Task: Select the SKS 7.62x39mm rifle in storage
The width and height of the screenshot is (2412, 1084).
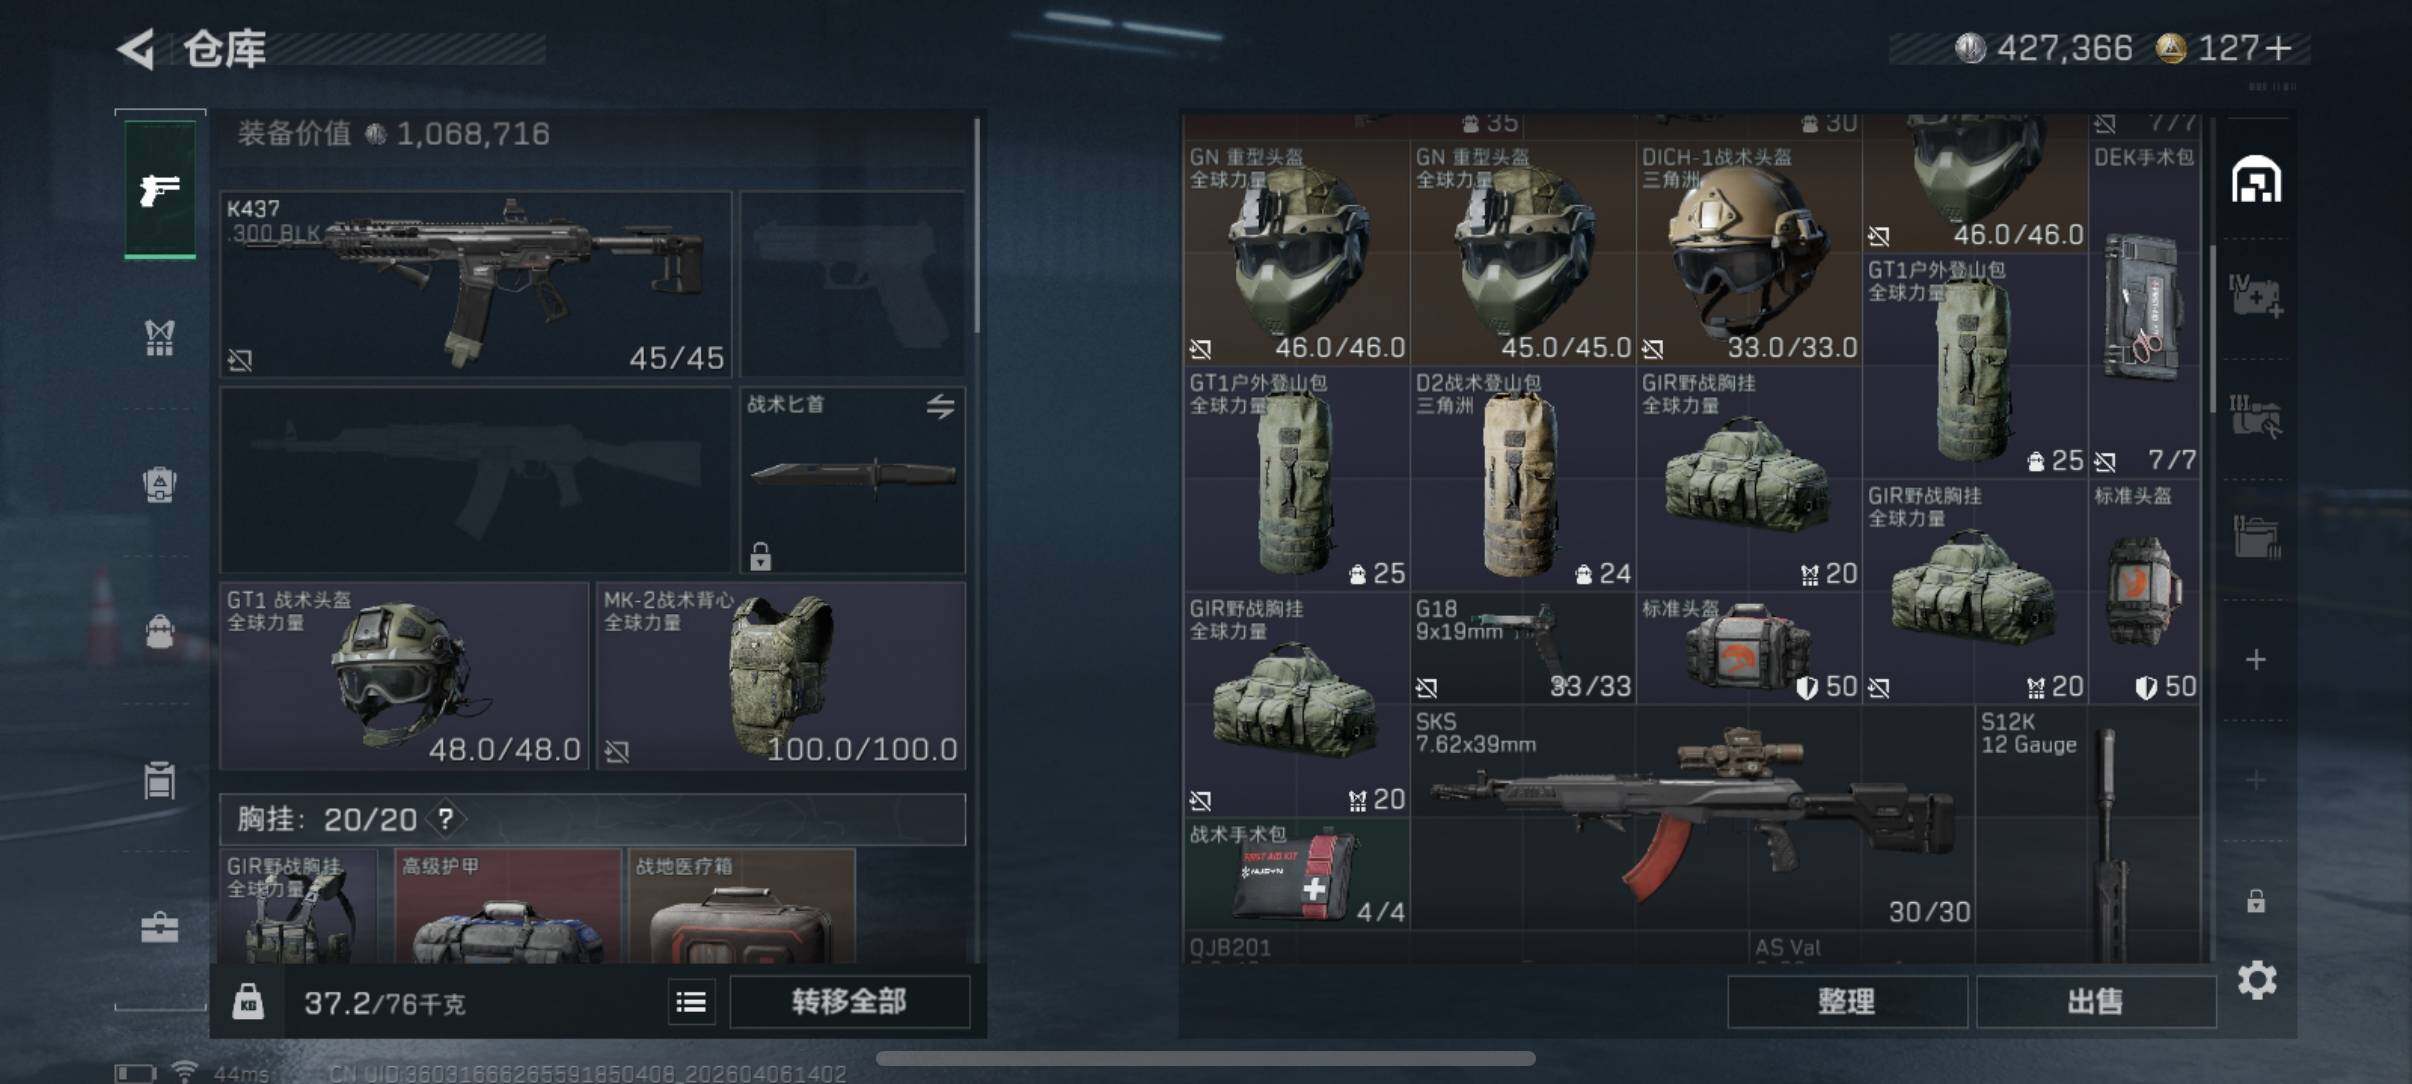Action: point(1692,817)
